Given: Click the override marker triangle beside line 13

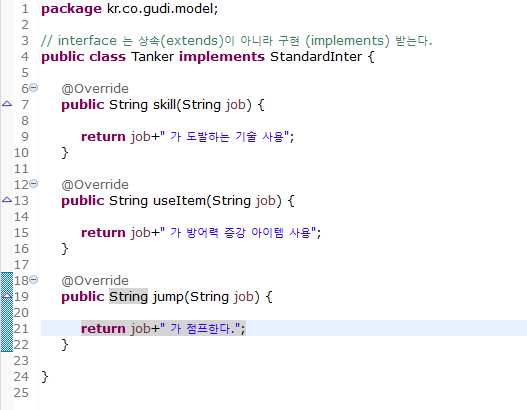Looking at the screenshot, I should point(7,200).
